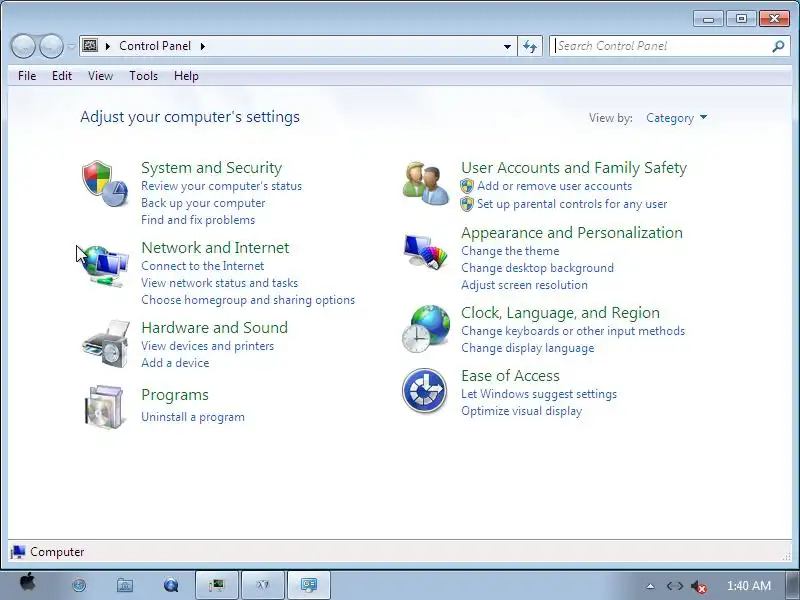Open the Edit menu
Screen dimensions: 800x600
point(62,76)
